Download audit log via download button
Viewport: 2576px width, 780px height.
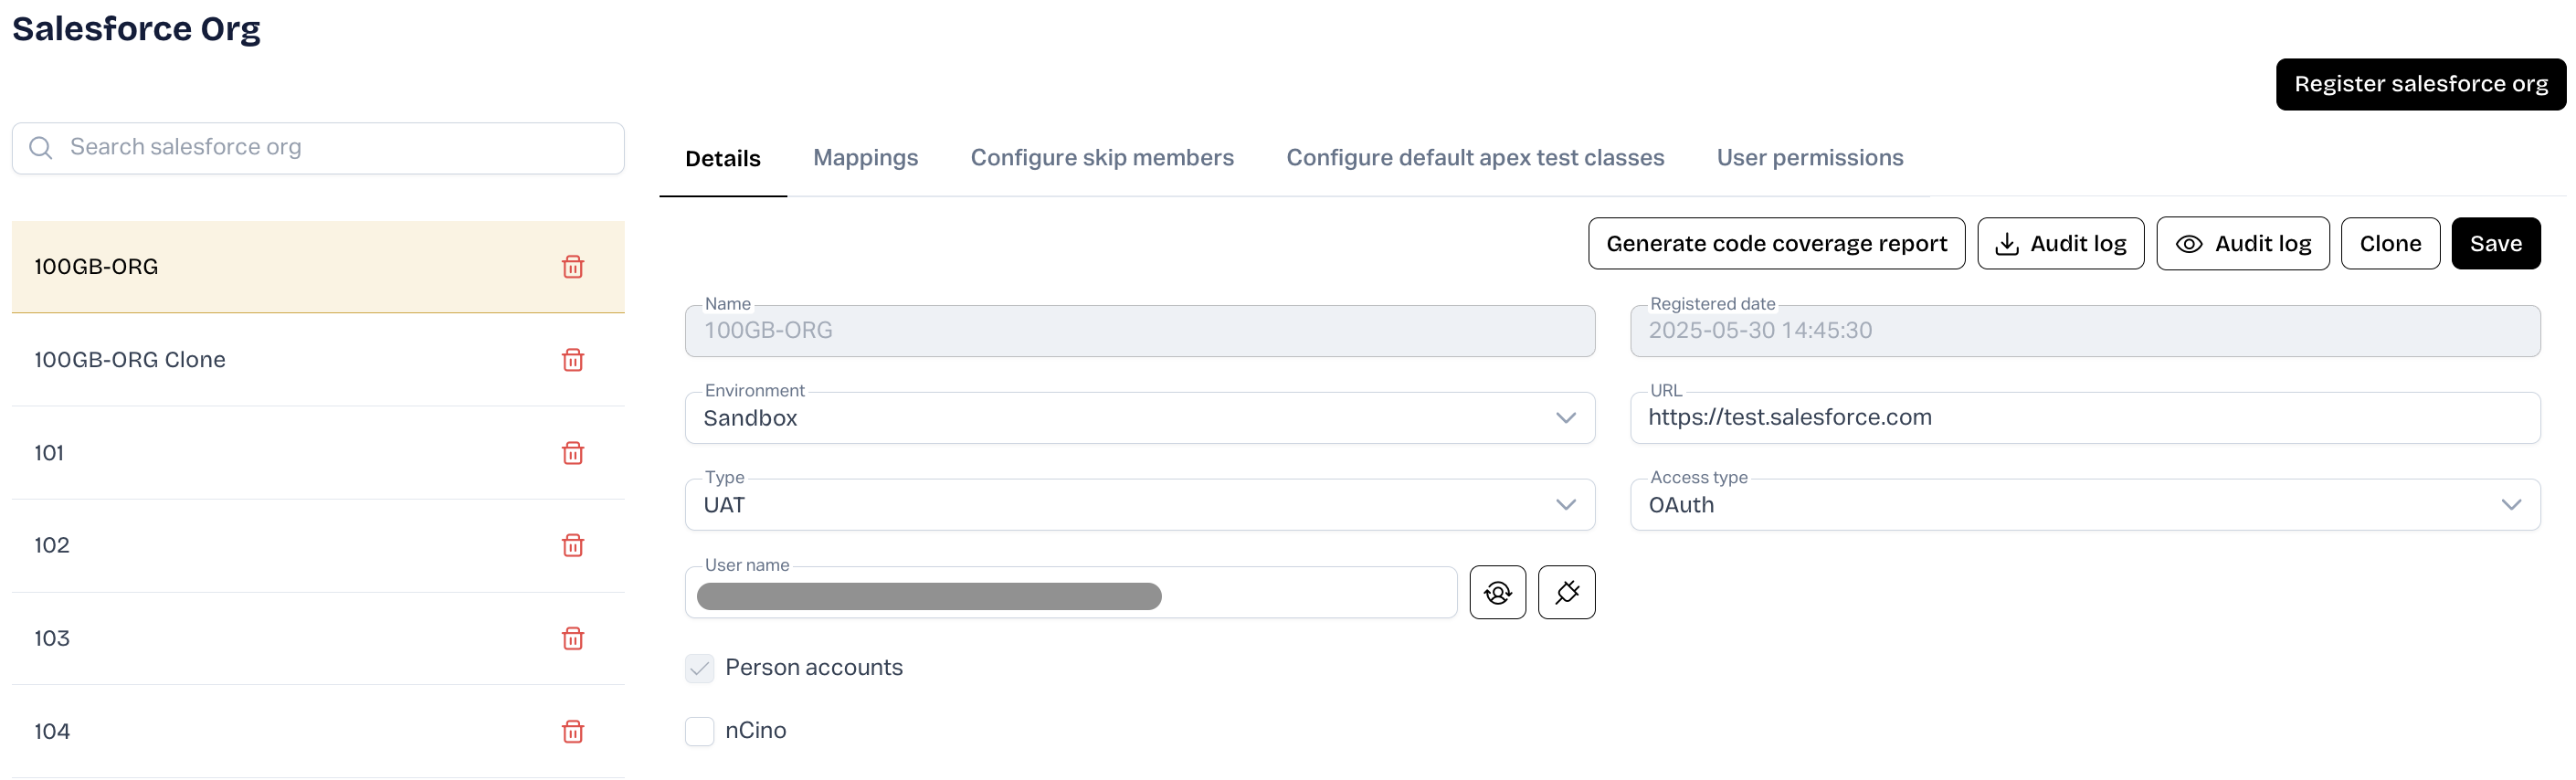tap(2060, 244)
